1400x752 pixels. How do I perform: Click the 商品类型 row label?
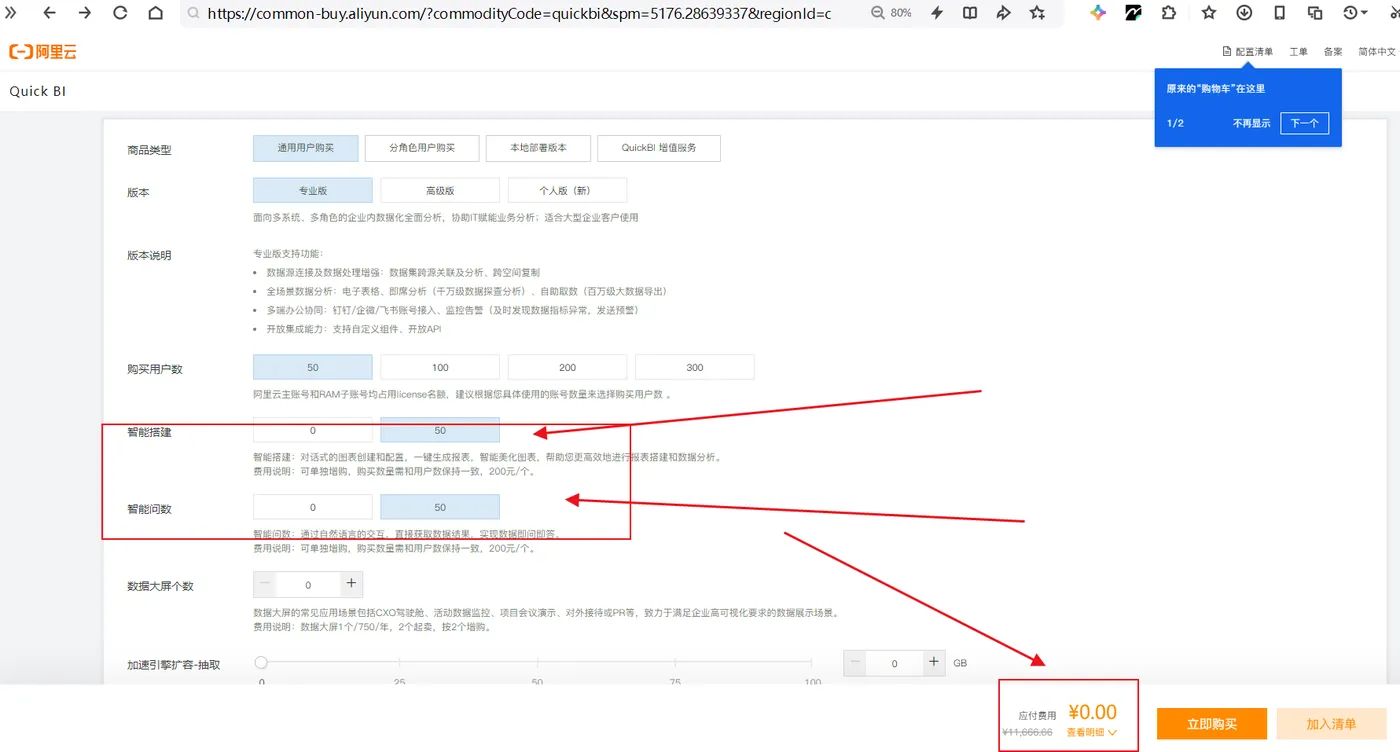[149, 150]
